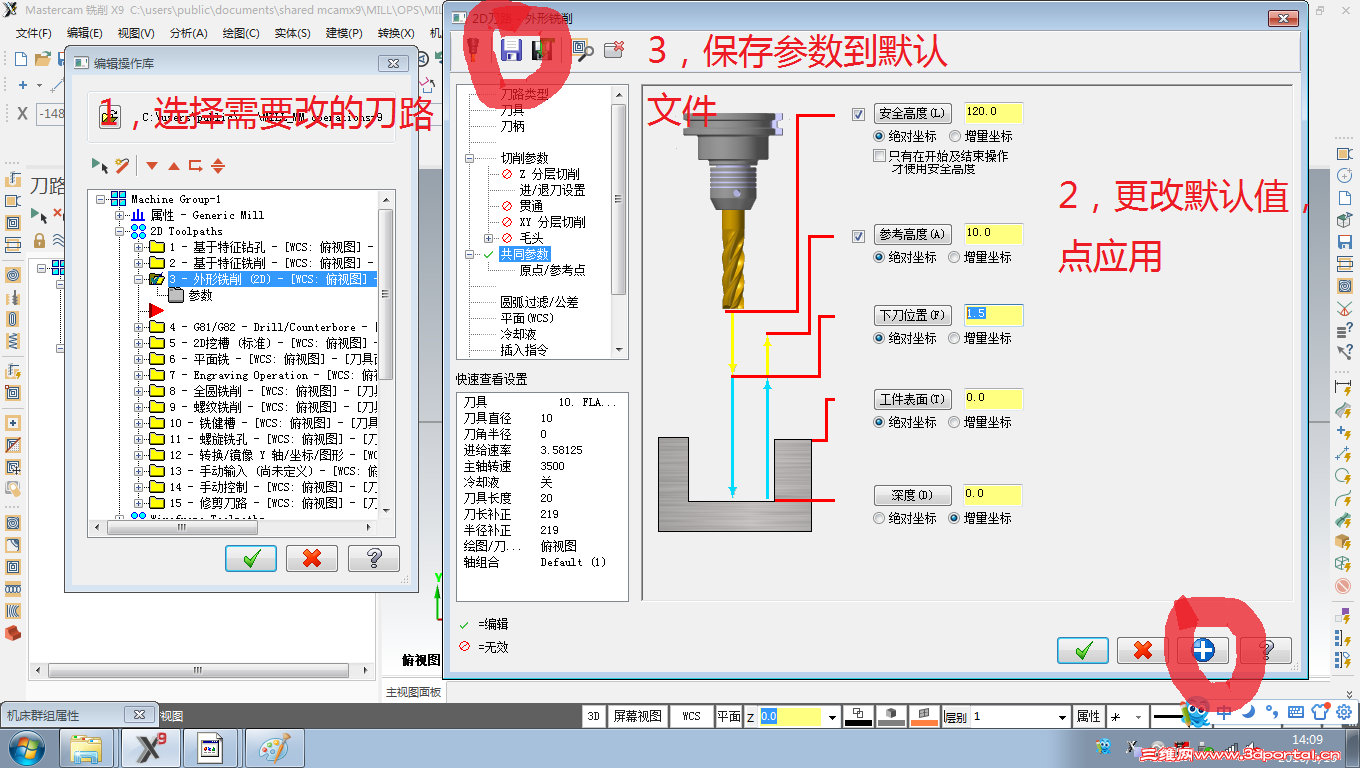Click the padlock icon in toolpaths manager

39,240
